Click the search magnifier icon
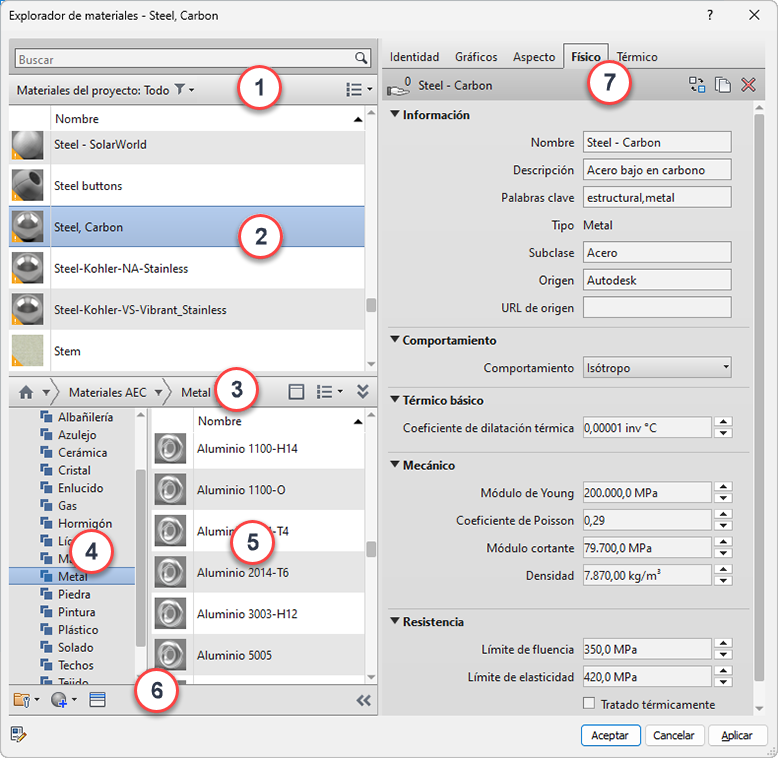The image size is (778, 758). point(361,59)
